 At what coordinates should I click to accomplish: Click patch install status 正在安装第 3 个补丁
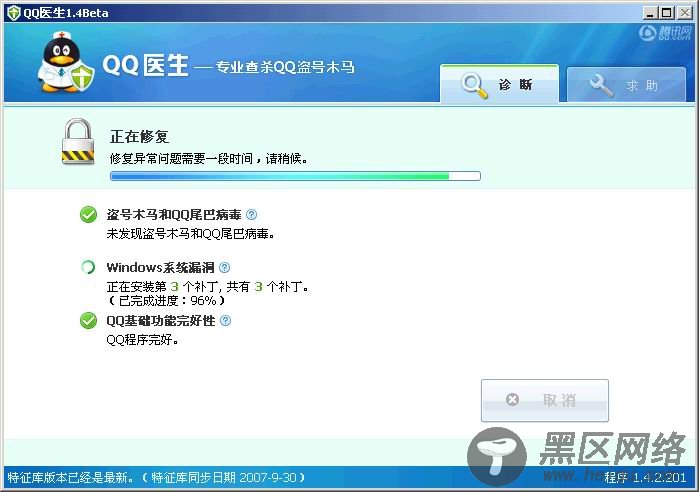(163, 287)
